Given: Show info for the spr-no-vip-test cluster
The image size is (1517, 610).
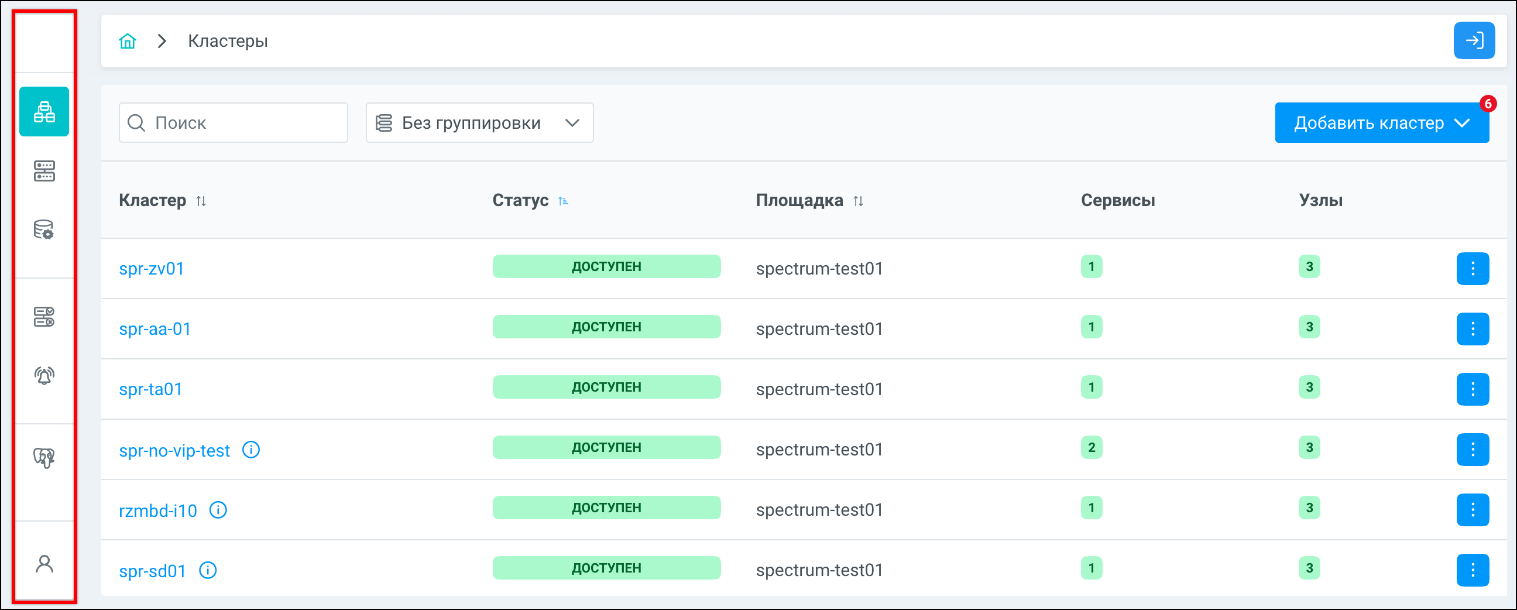Looking at the screenshot, I should (252, 450).
